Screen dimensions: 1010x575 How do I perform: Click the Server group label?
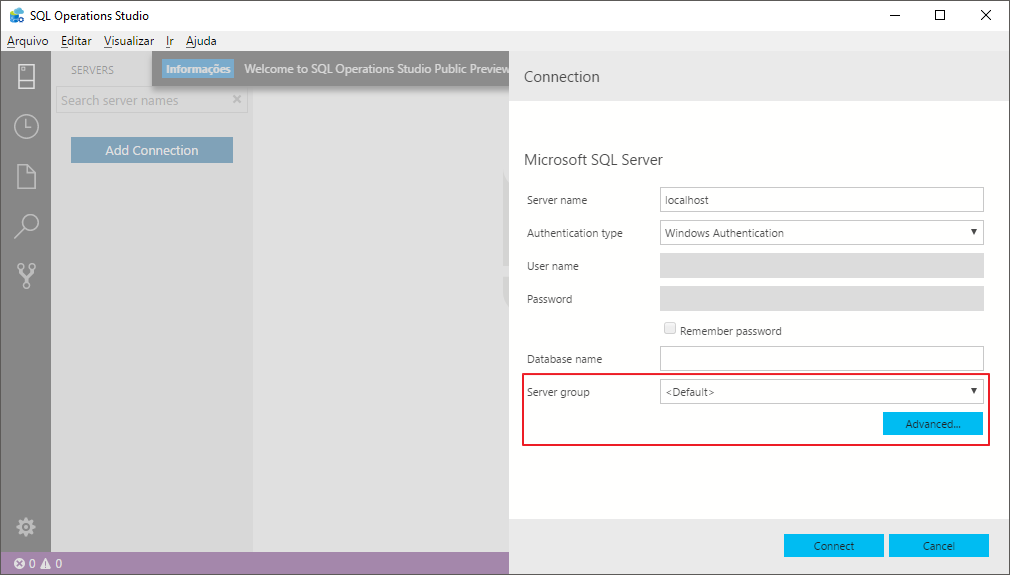[558, 392]
